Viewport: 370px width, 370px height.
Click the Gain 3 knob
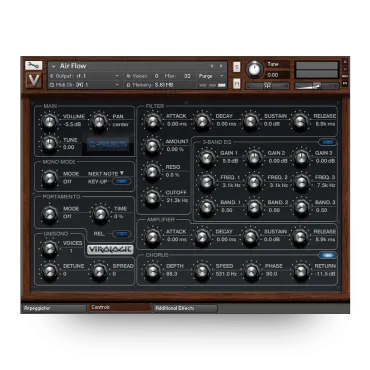pyautogui.click(x=301, y=157)
